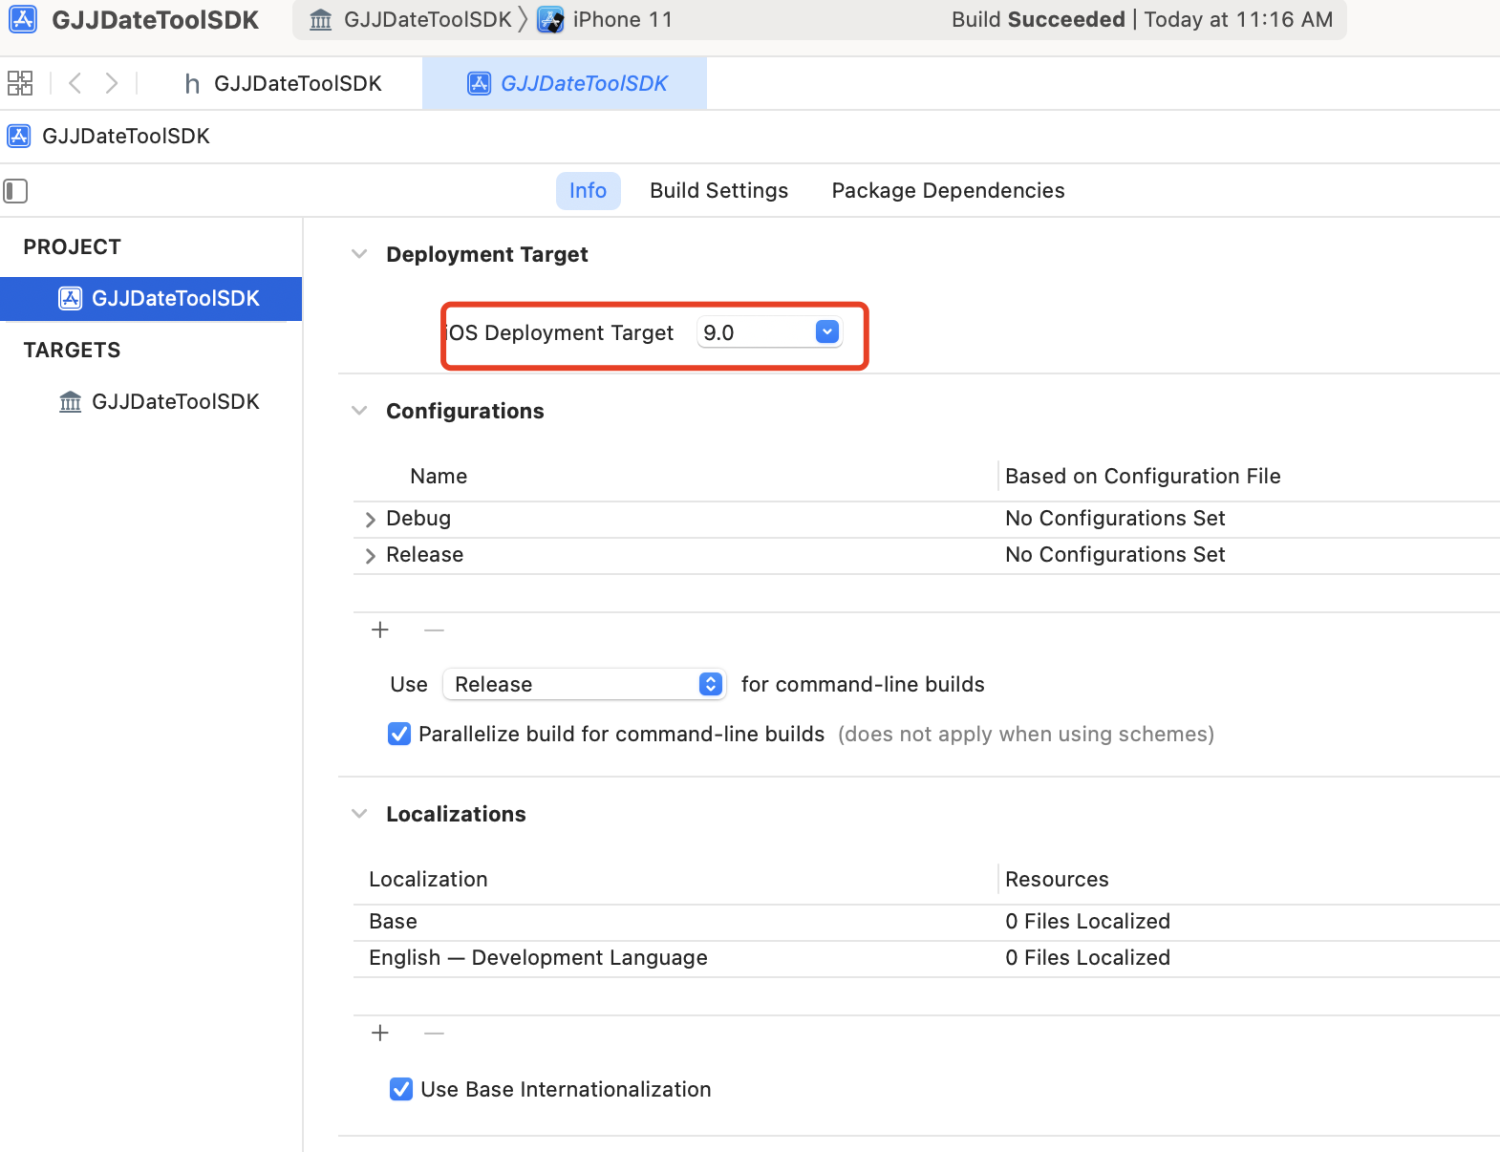
Task: Add a new localization with plus button
Action: tap(380, 1033)
